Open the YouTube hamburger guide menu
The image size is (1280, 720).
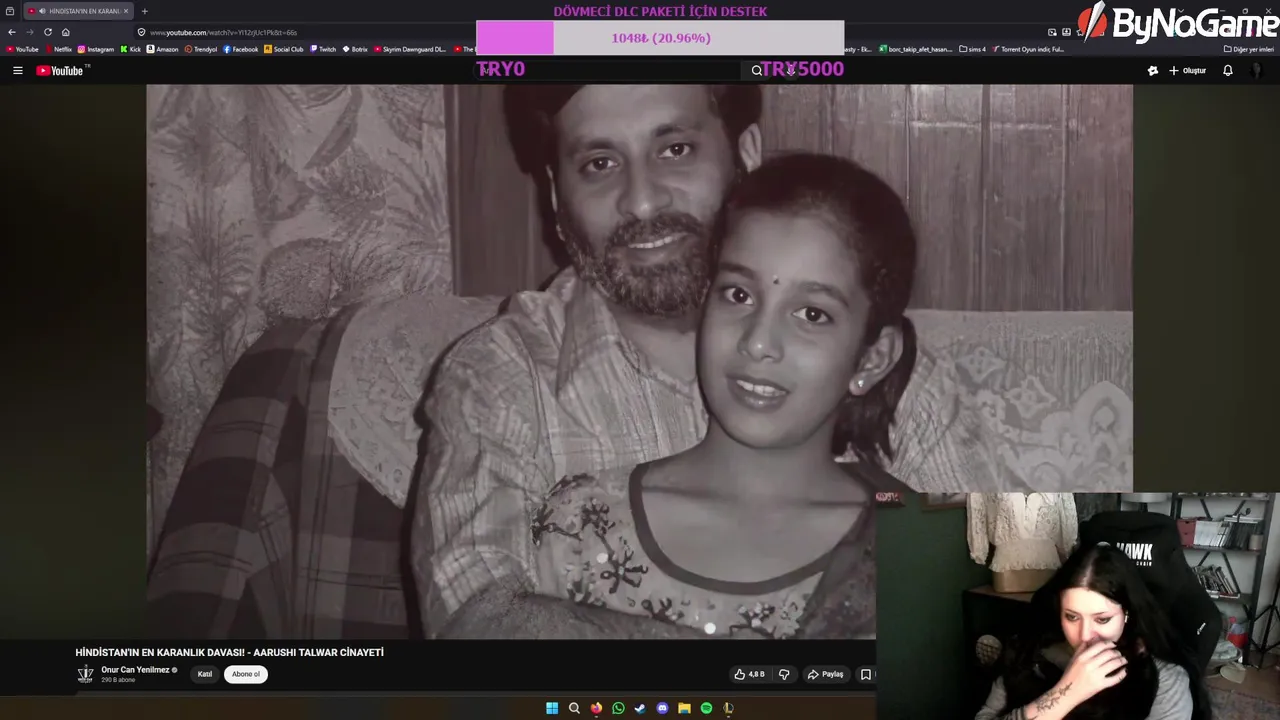(x=17, y=70)
